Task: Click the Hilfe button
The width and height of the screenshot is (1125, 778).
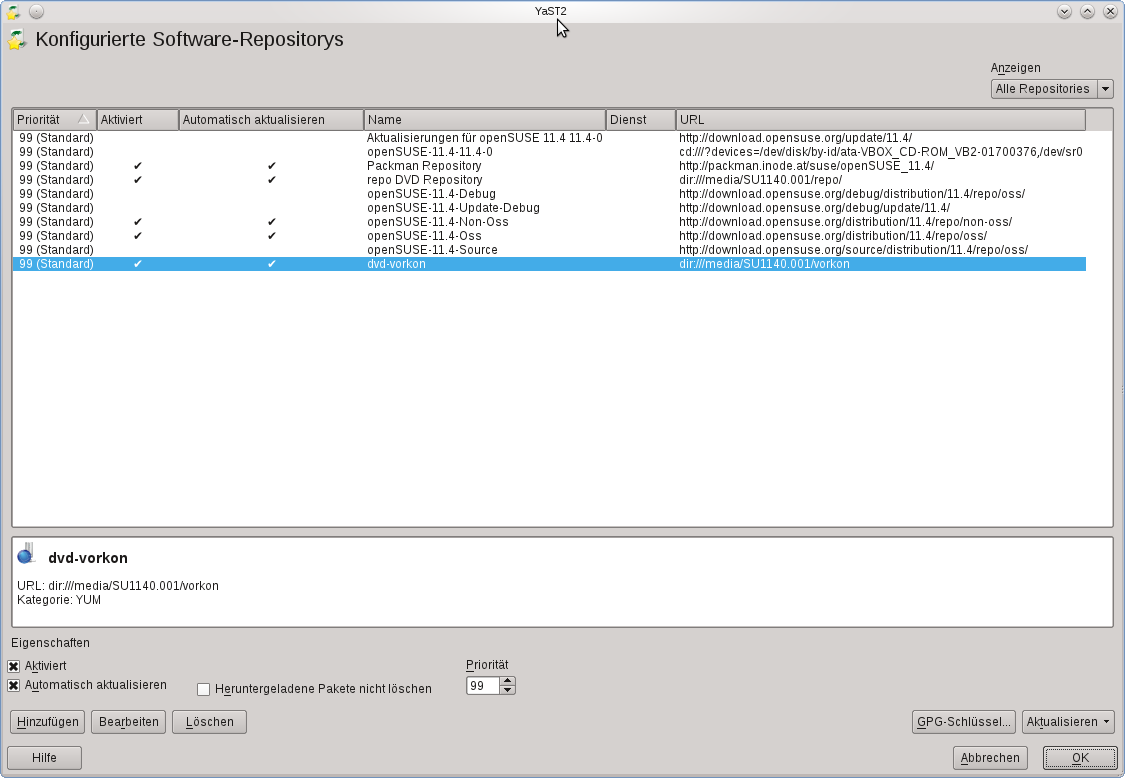Action: click(x=44, y=758)
